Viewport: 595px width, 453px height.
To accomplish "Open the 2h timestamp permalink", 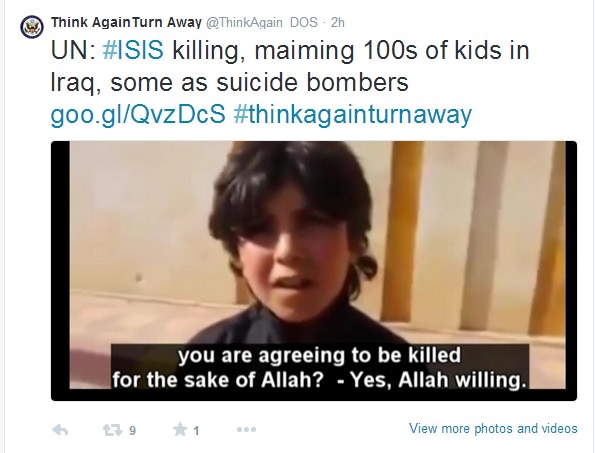I will [337, 22].
